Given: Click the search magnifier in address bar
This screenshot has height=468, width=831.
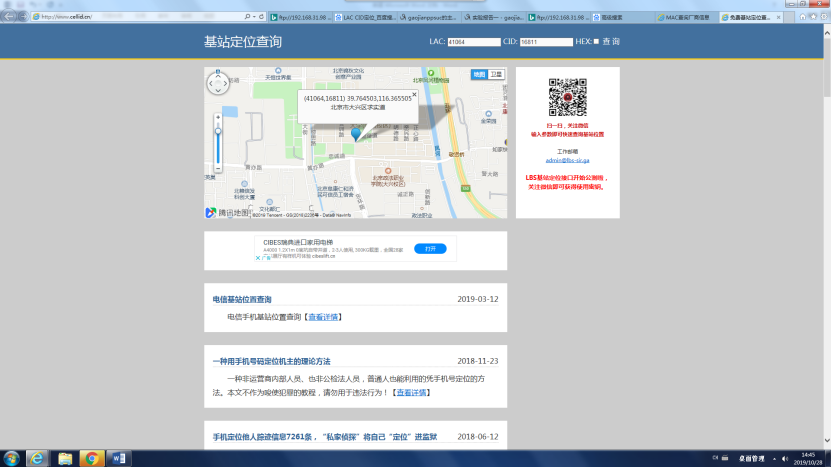Looking at the screenshot, I should (247, 17).
